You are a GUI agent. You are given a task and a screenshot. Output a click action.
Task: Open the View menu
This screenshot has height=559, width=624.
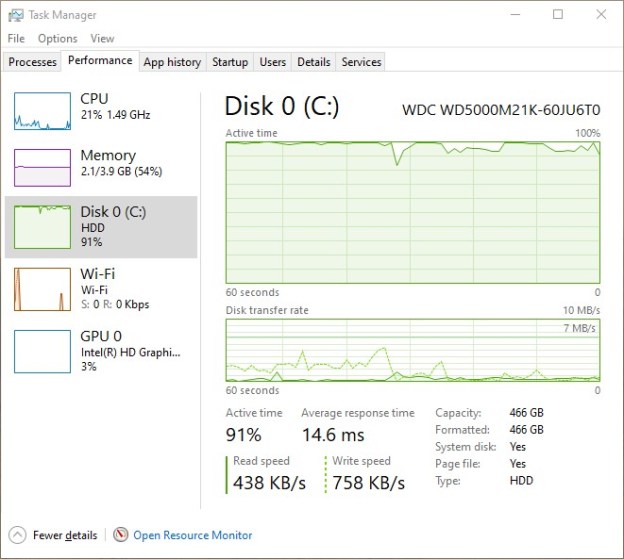click(102, 38)
